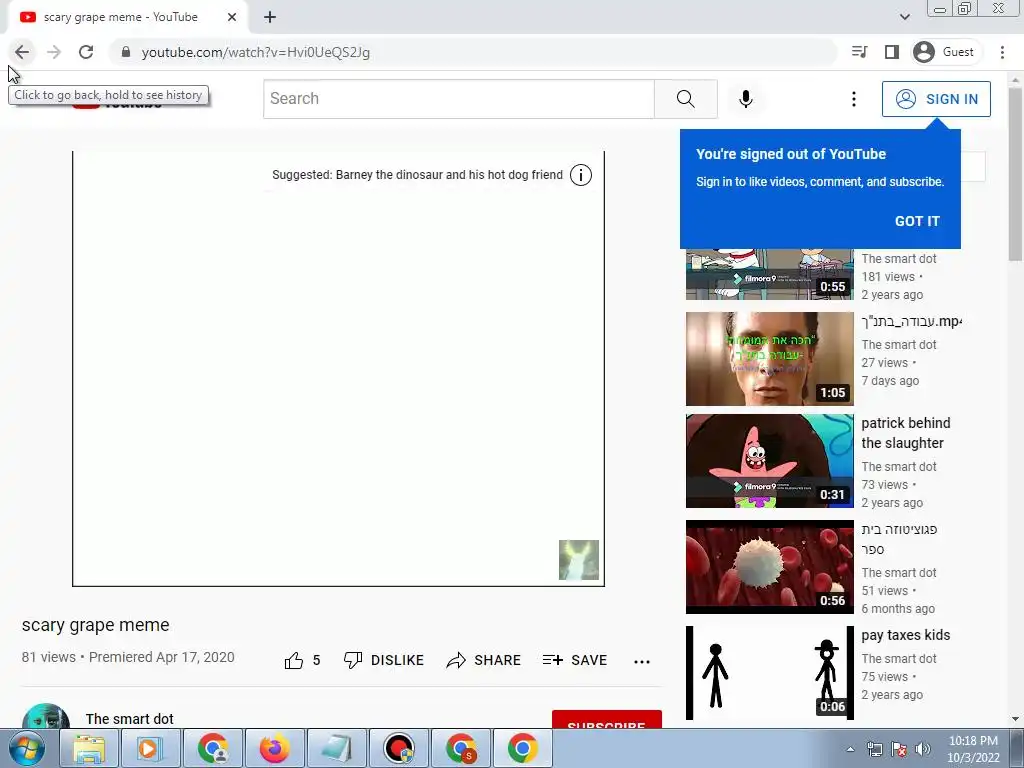The image size is (1024, 768).
Task: Reload the page with the refresh icon
Action: [x=86, y=52]
